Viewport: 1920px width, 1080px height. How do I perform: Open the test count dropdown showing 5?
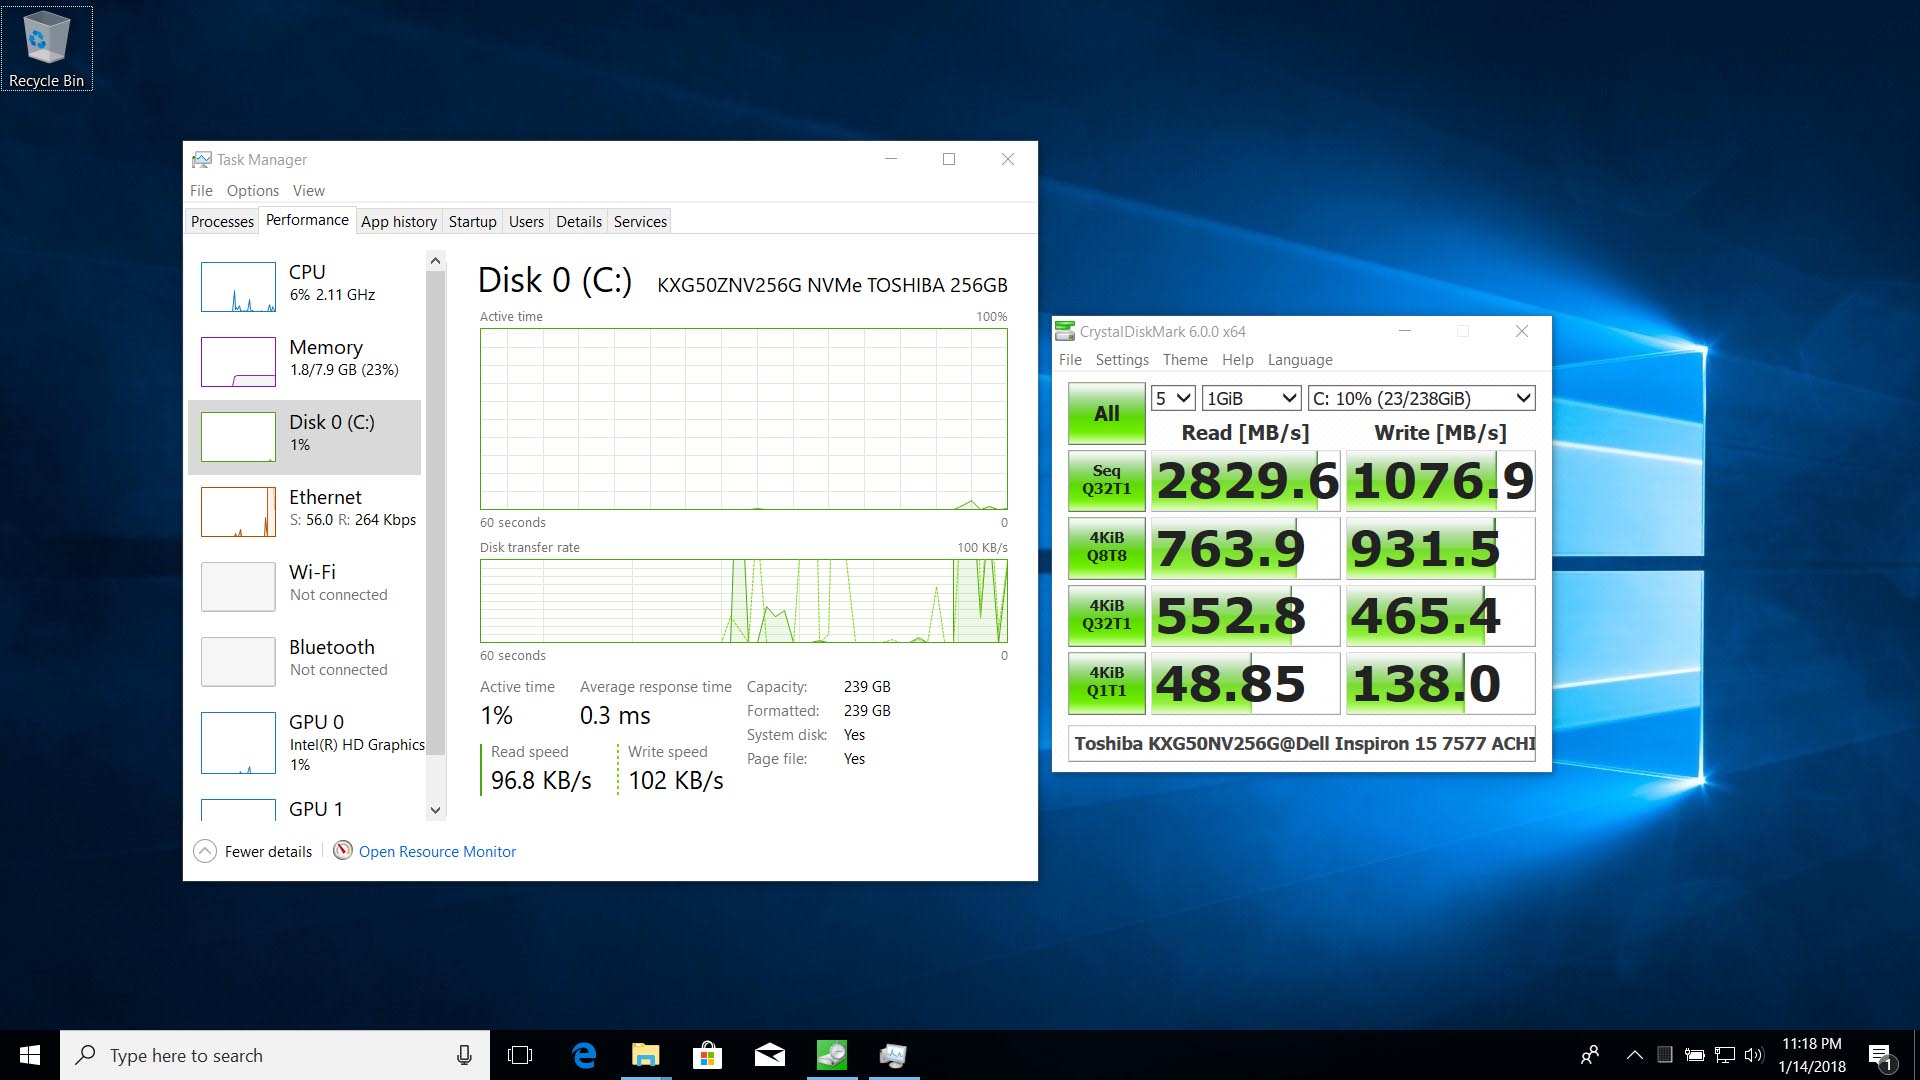coord(1173,398)
